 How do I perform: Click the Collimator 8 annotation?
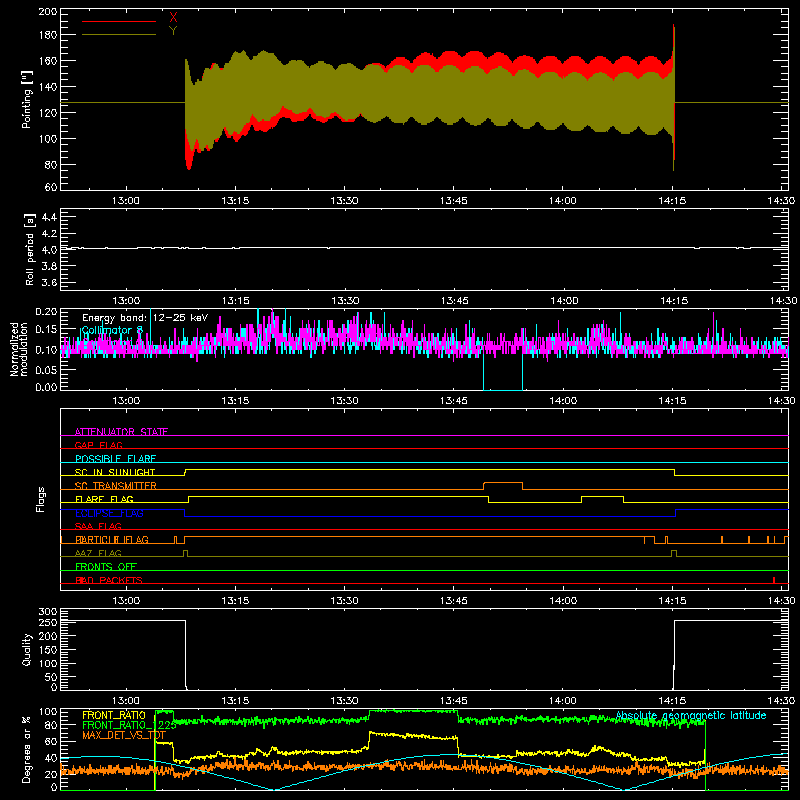point(112,331)
